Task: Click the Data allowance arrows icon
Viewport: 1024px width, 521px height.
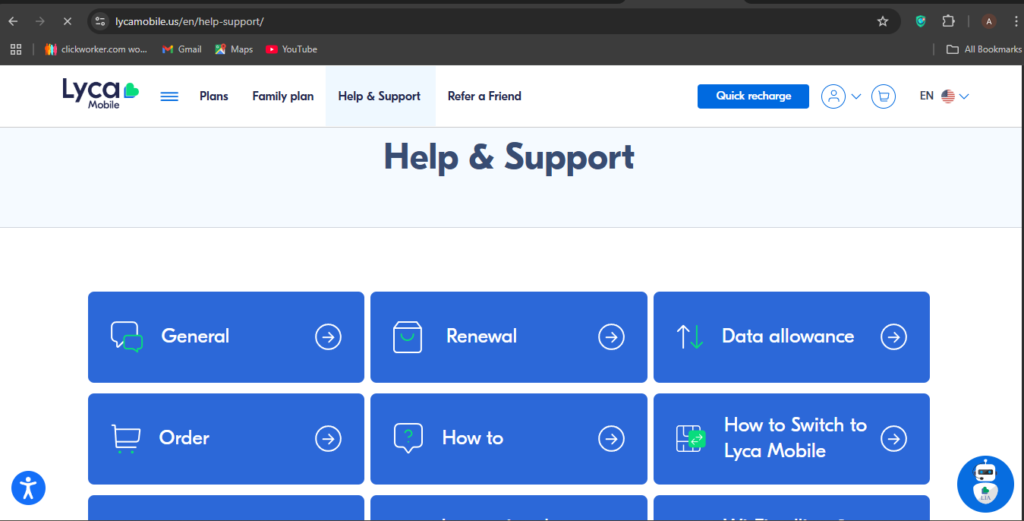Action: (690, 337)
